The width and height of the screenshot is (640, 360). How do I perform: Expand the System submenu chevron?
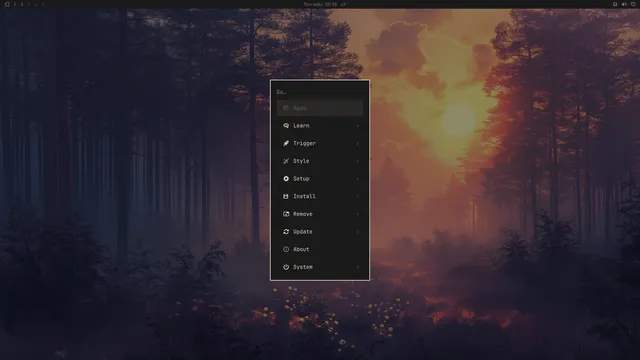358,267
